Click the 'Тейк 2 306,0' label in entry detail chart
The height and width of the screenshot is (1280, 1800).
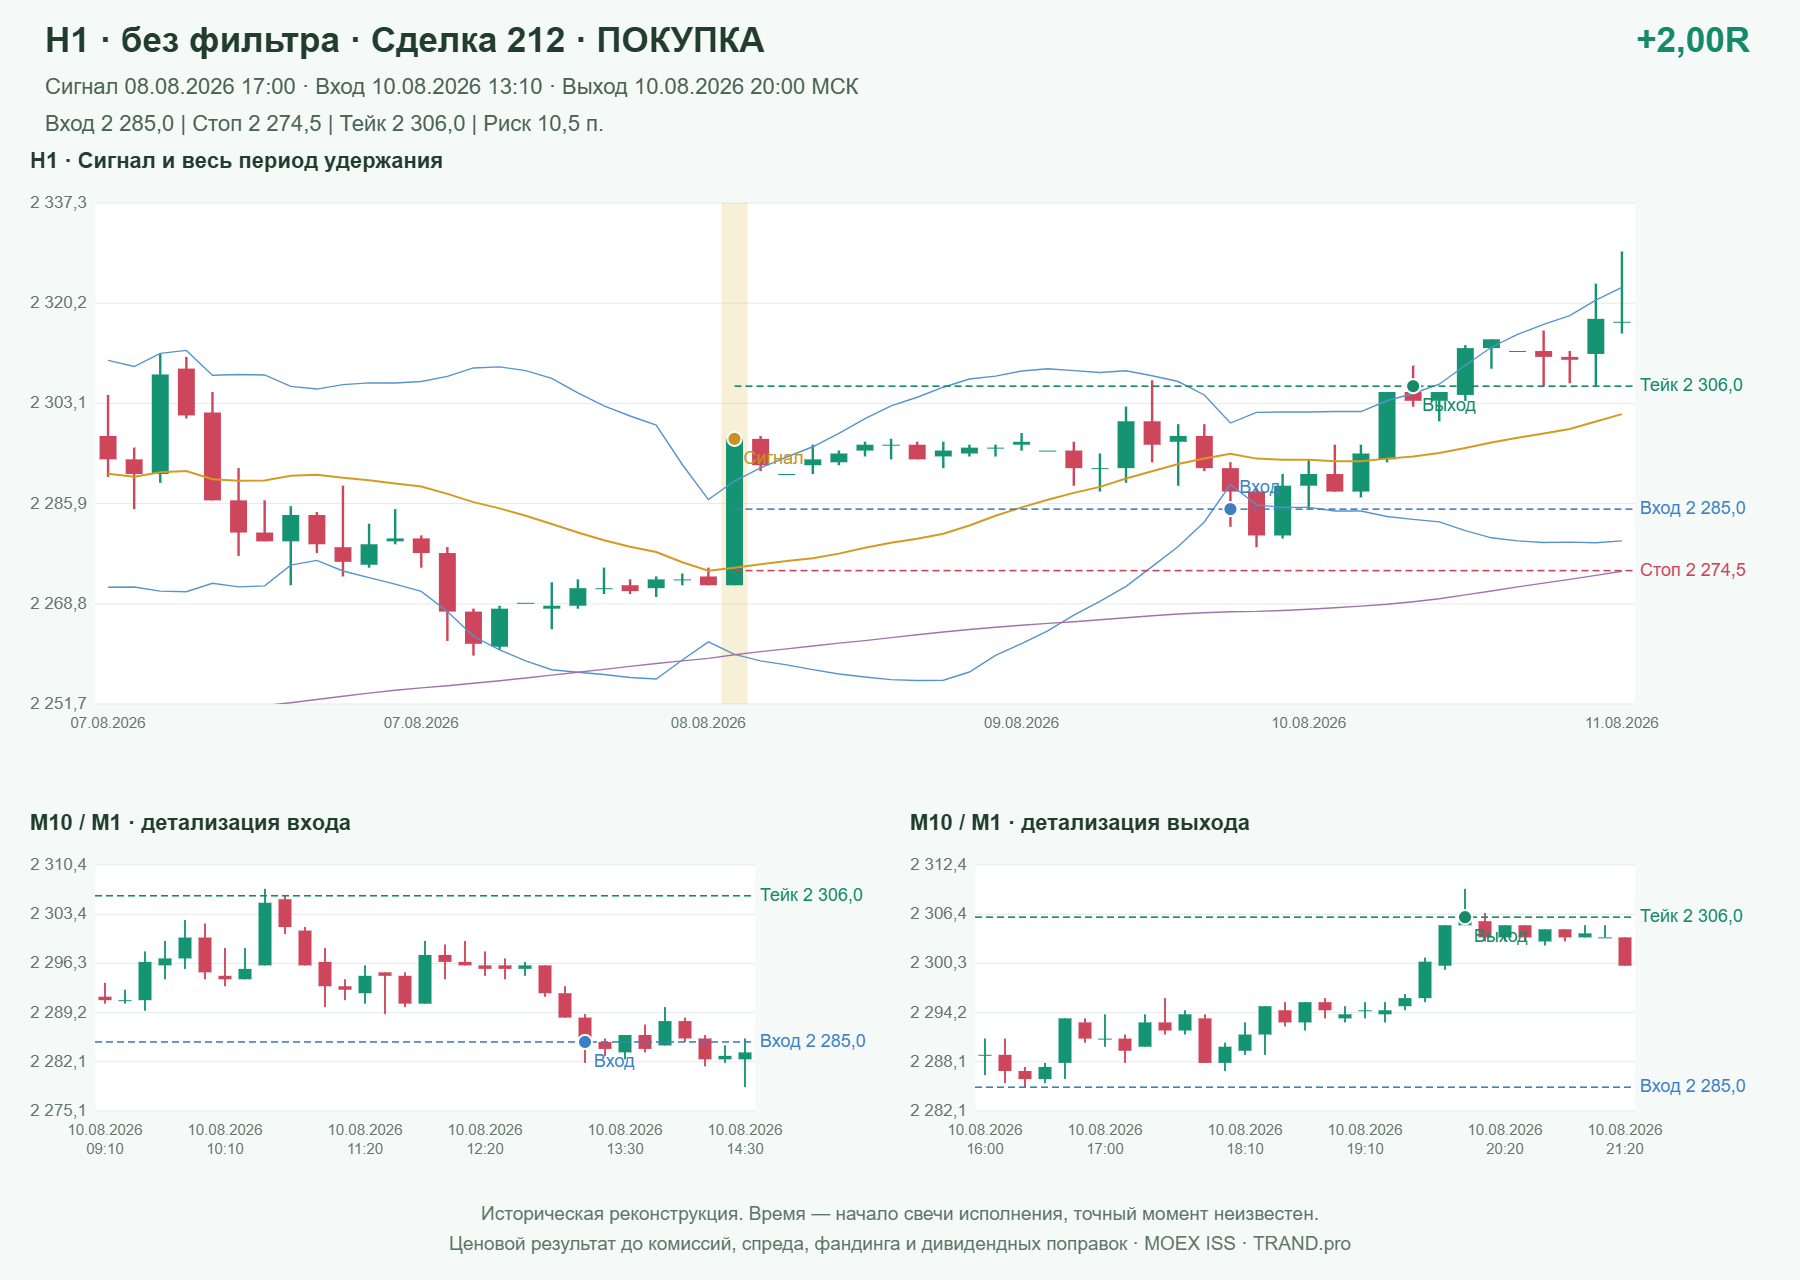coord(811,895)
